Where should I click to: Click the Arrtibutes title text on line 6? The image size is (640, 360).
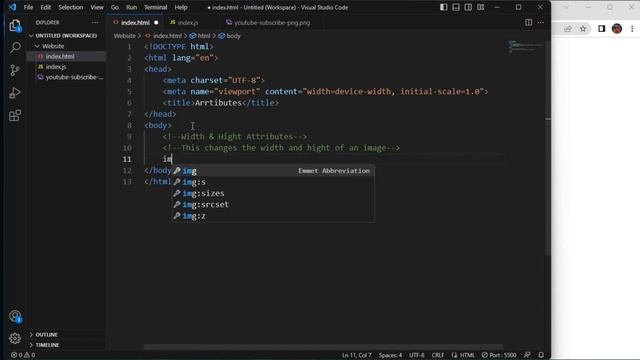pos(218,103)
